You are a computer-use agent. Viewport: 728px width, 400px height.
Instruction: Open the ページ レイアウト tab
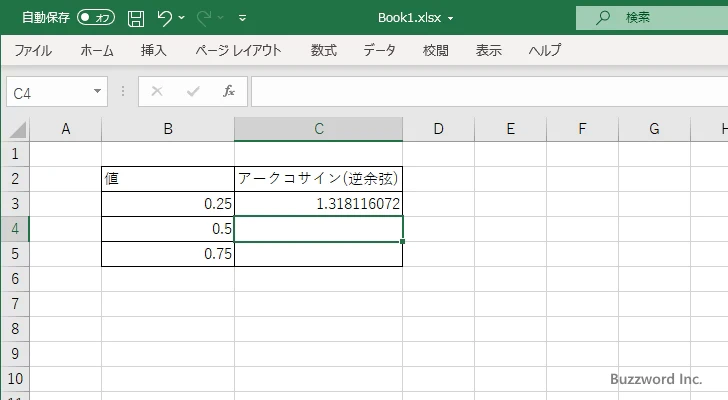(x=238, y=50)
